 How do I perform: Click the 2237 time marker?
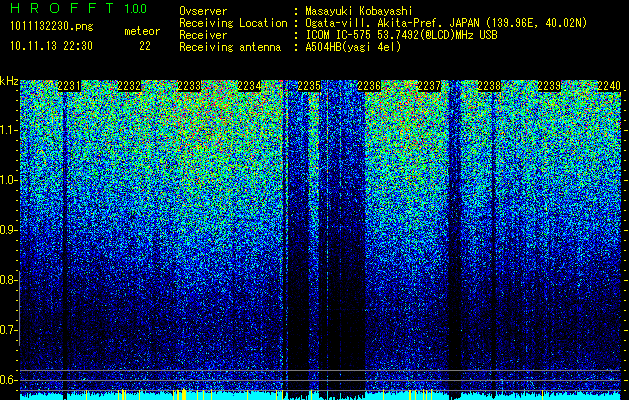pos(429,86)
